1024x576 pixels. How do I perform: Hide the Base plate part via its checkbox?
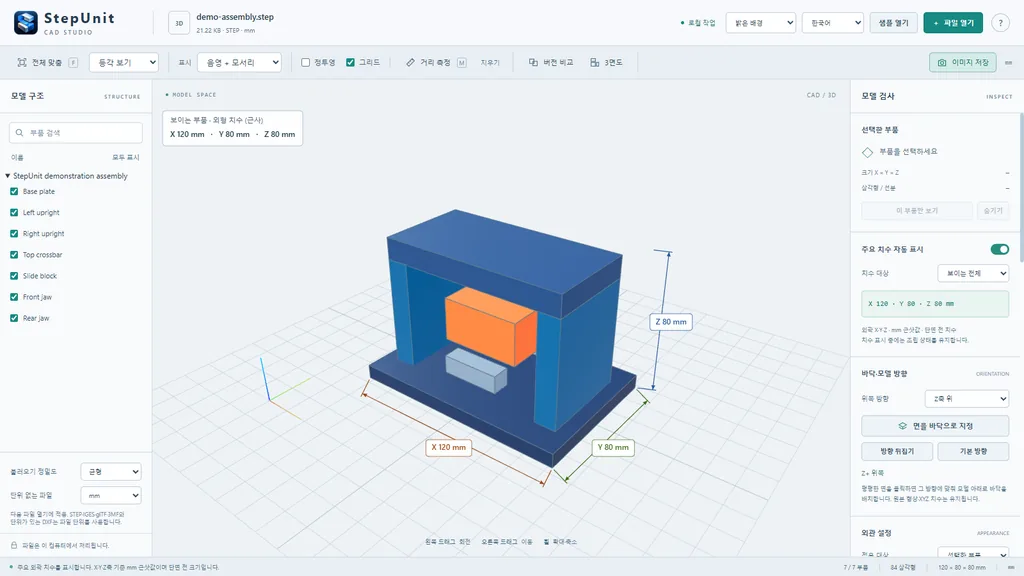coord(14,191)
